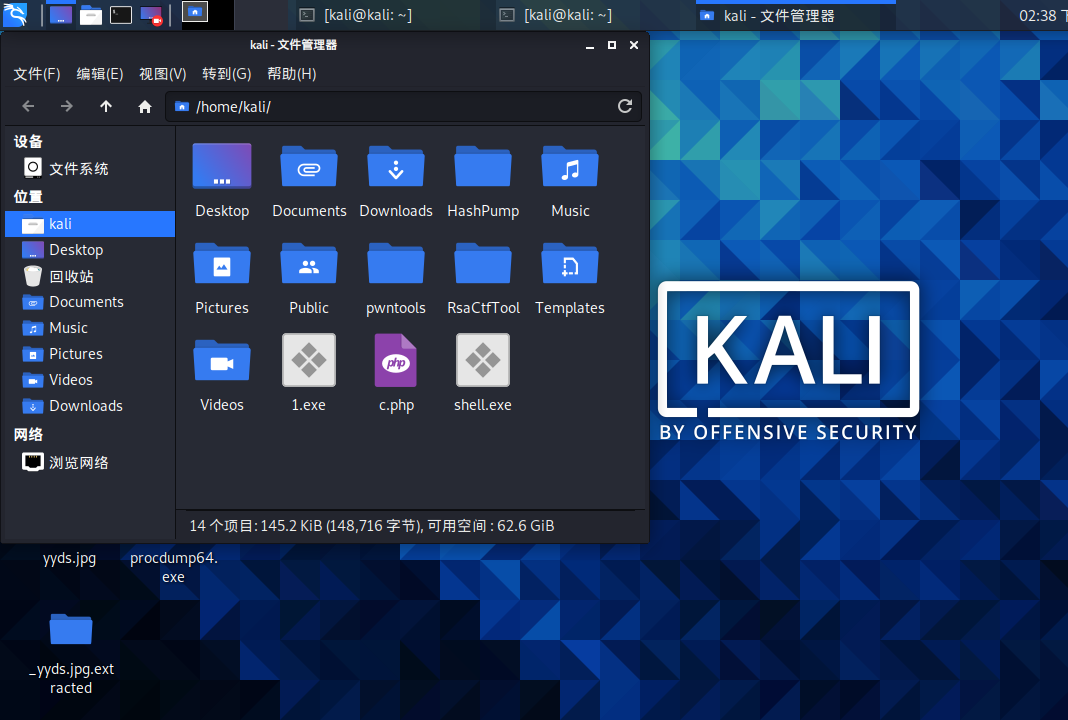Open the RsaCtfTool folder
Viewport: 1068px width, 720px height.
[483, 265]
